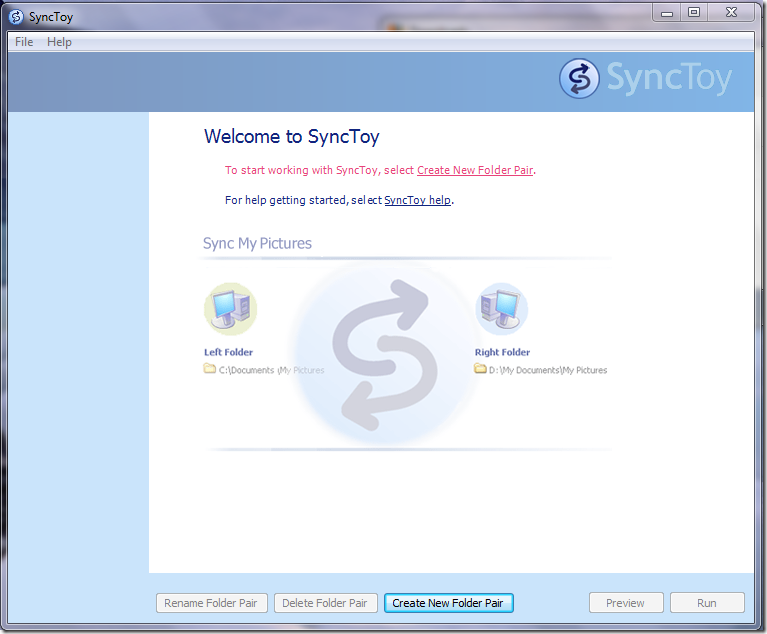The width and height of the screenshot is (767, 634).
Task: Click the 'C:\Documents \My Pictures' path text
Action: click(x=271, y=370)
